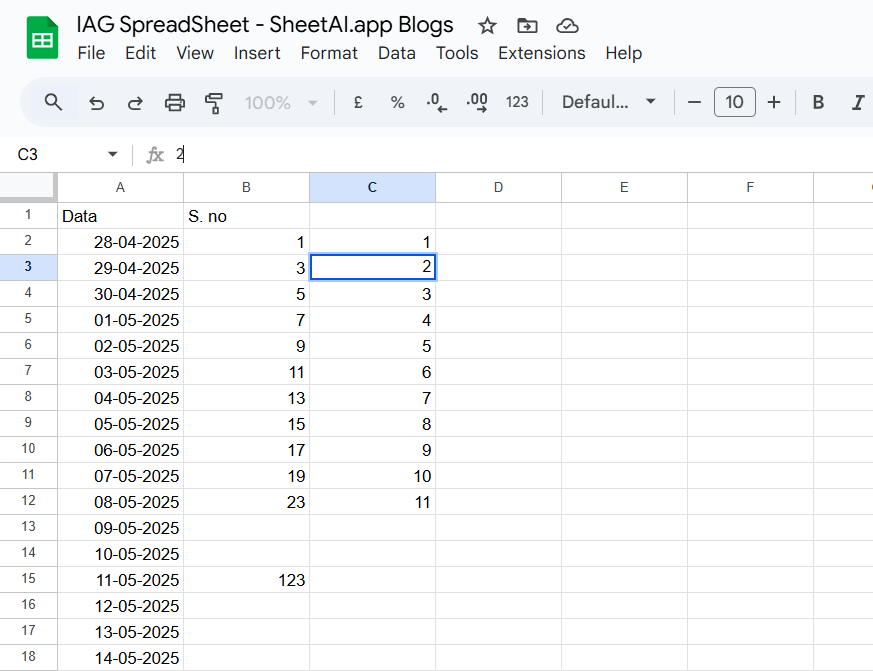Open the Google Sheets home icon
Image resolution: width=873 pixels, height=671 pixels.
coord(42,38)
